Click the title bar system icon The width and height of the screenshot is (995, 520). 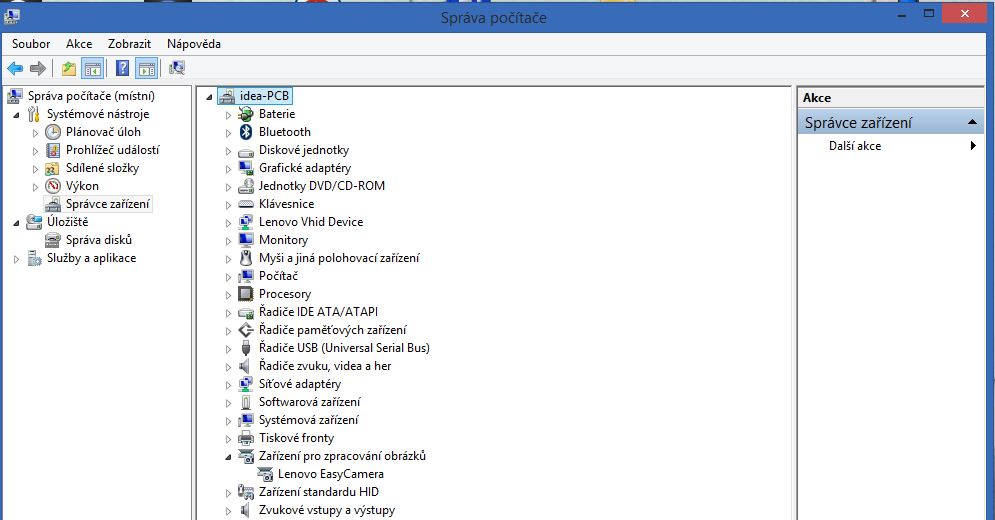click(x=11, y=17)
